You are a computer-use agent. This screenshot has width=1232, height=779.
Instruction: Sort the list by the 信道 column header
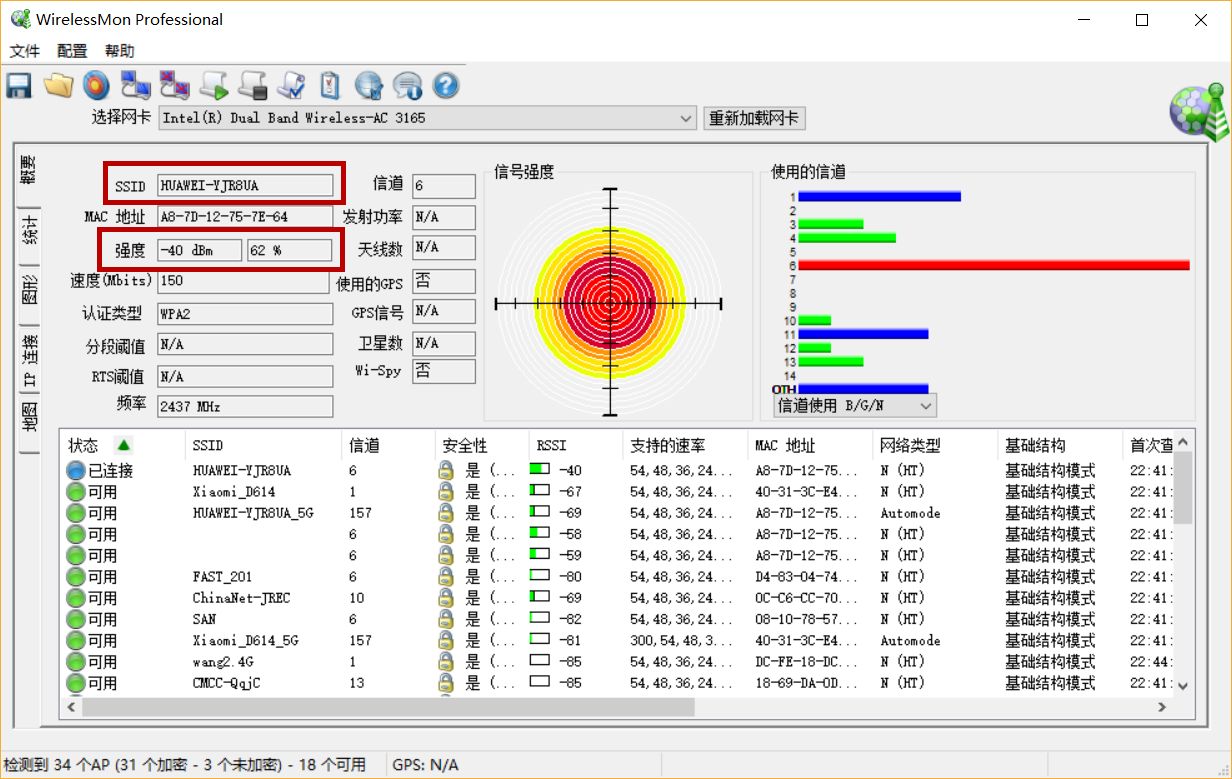[x=389, y=445]
